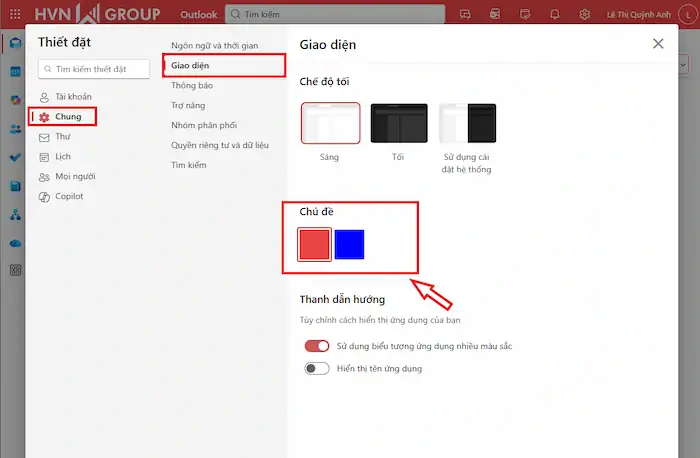Open the org chart icon in left rail
The image size is (700, 458).
[x=15, y=215]
